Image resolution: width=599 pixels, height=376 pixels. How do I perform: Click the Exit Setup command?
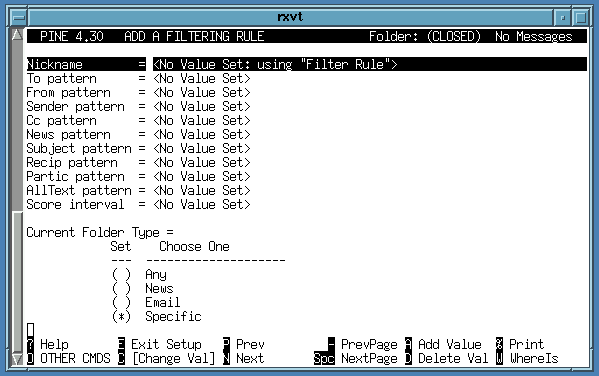point(166,344)
